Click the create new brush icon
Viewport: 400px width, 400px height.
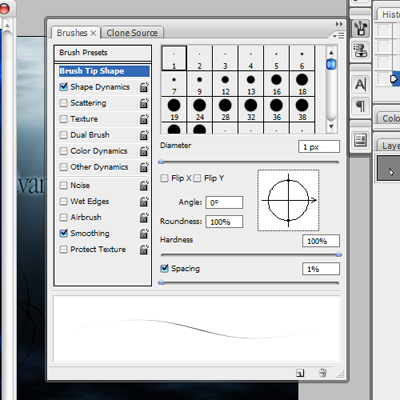300,373
